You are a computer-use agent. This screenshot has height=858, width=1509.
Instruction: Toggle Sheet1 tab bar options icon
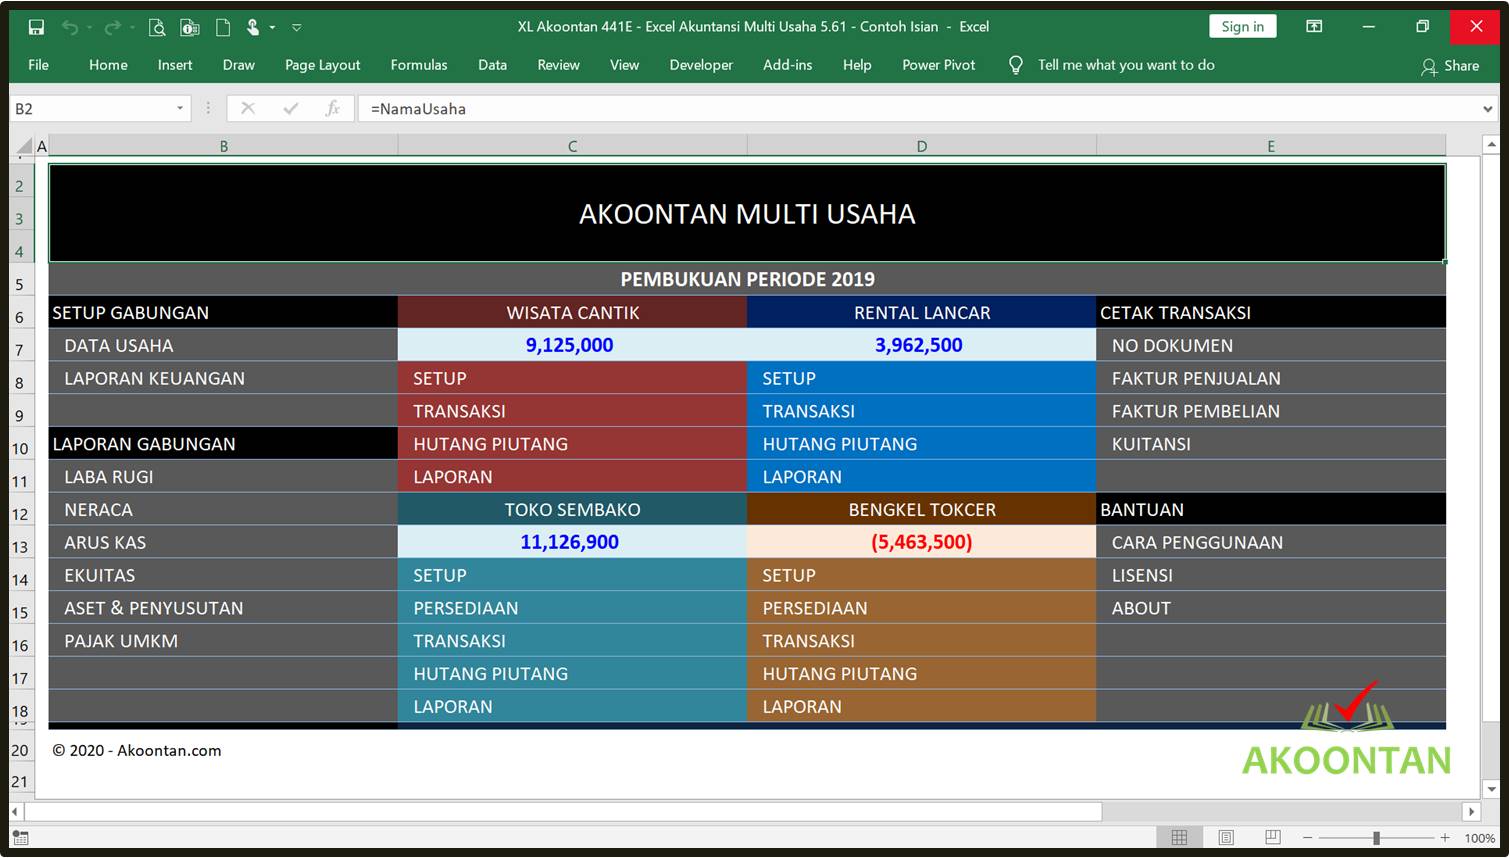tap(20, 838)
